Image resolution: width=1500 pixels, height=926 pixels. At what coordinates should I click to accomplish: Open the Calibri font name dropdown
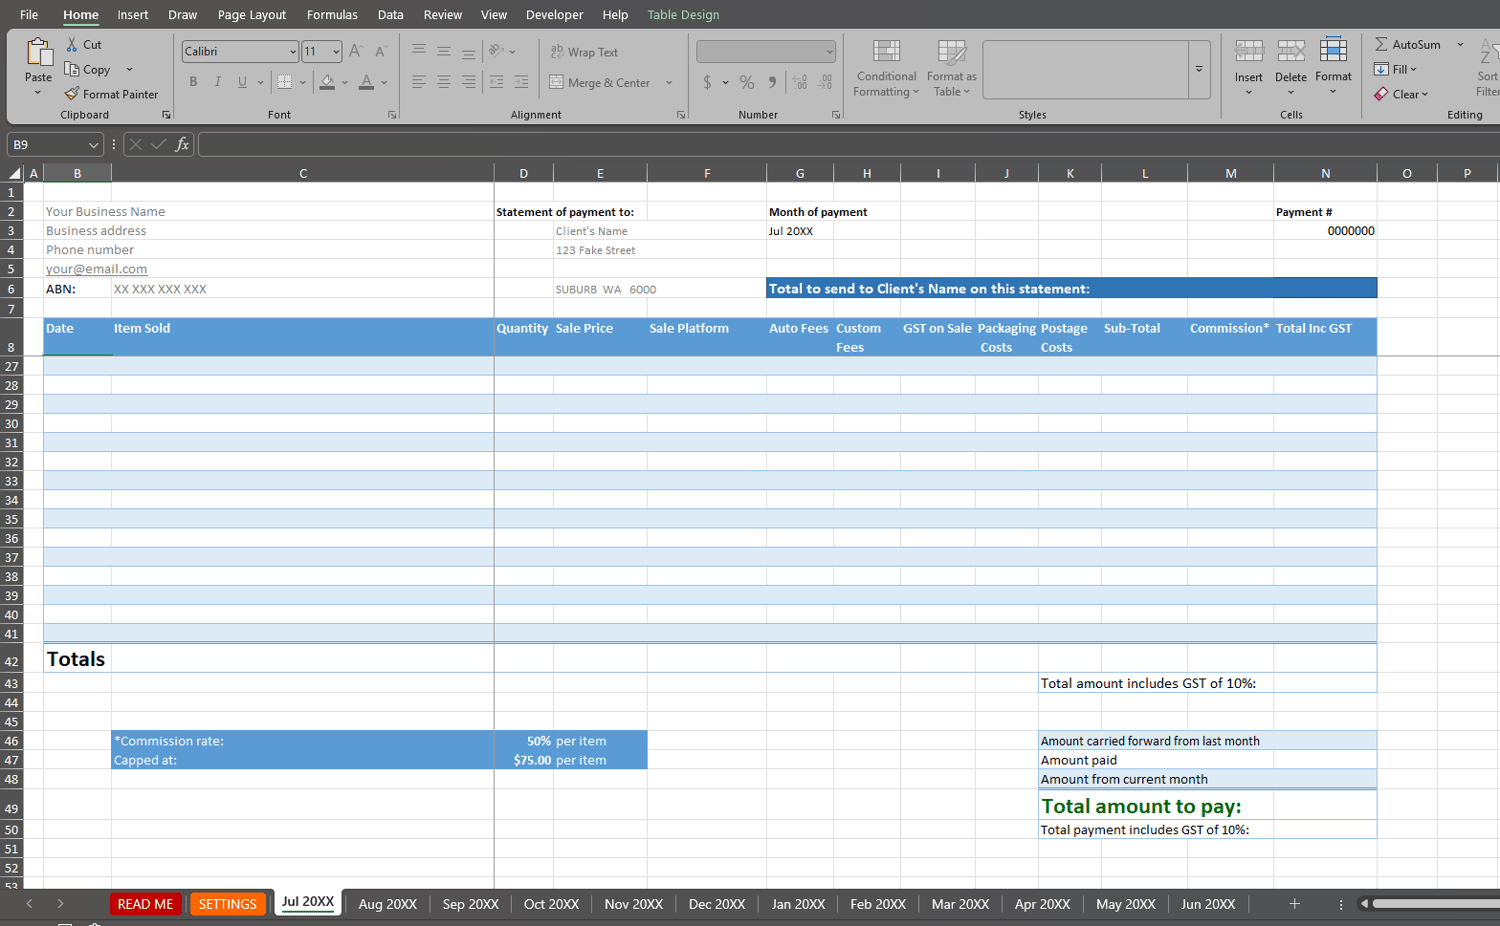click(x=292, y=52)
